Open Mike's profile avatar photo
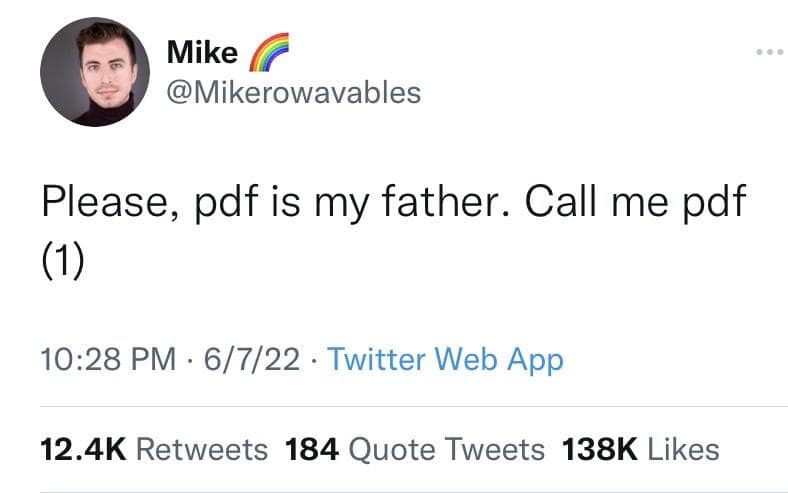 95,71
